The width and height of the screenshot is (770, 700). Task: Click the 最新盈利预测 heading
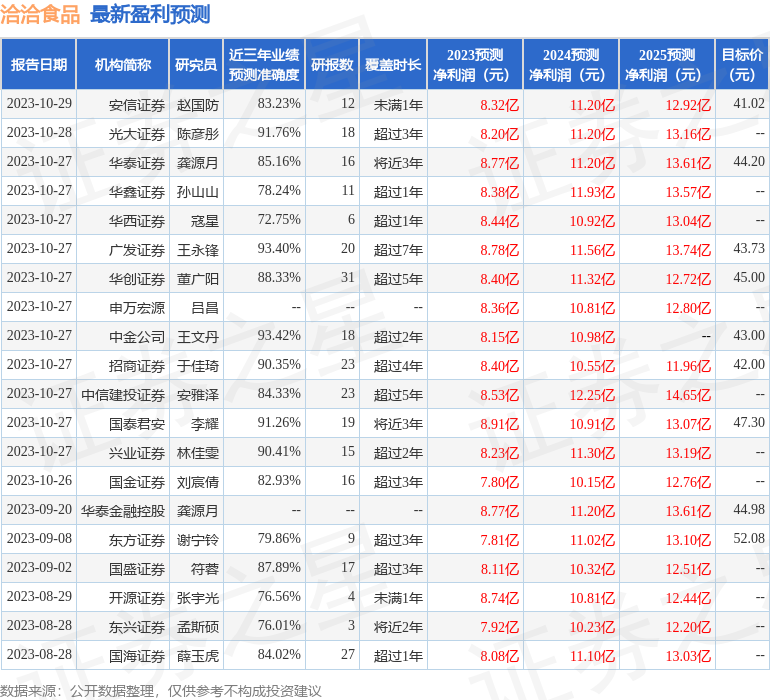(150, 14)
